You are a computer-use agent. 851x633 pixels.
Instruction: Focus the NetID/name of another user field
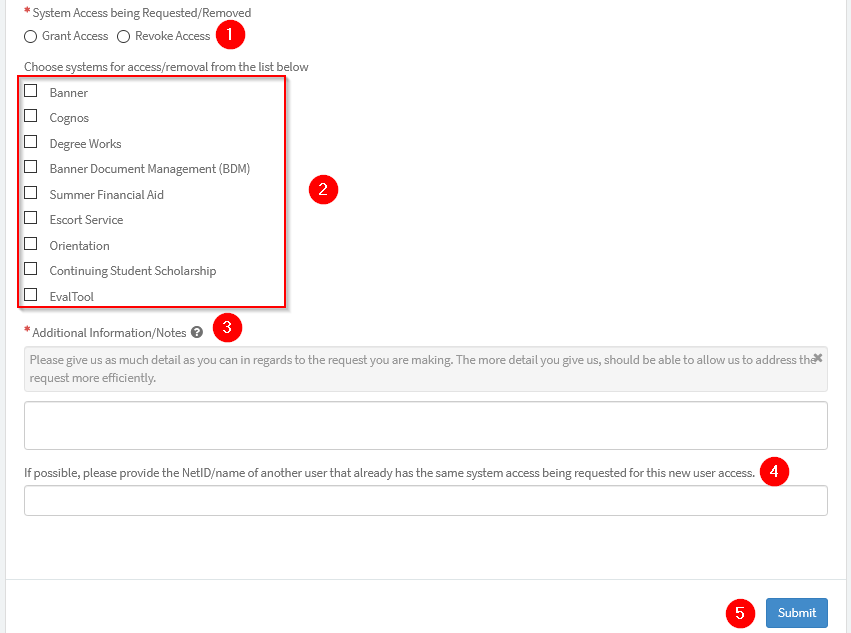(425, 500)
